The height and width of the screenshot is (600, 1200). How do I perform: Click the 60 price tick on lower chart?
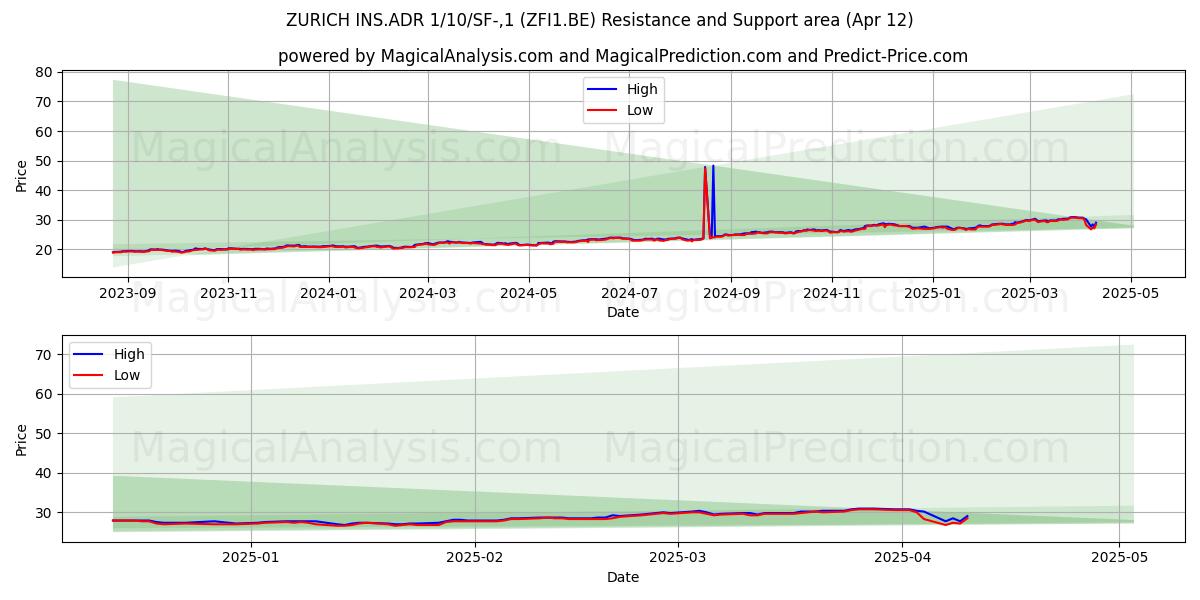[x=44, y=394]
